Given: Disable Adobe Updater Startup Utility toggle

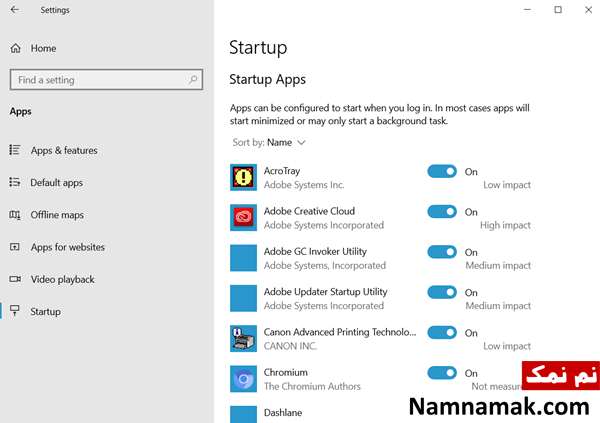Looking at the screenshot, I should click(442, 292).
